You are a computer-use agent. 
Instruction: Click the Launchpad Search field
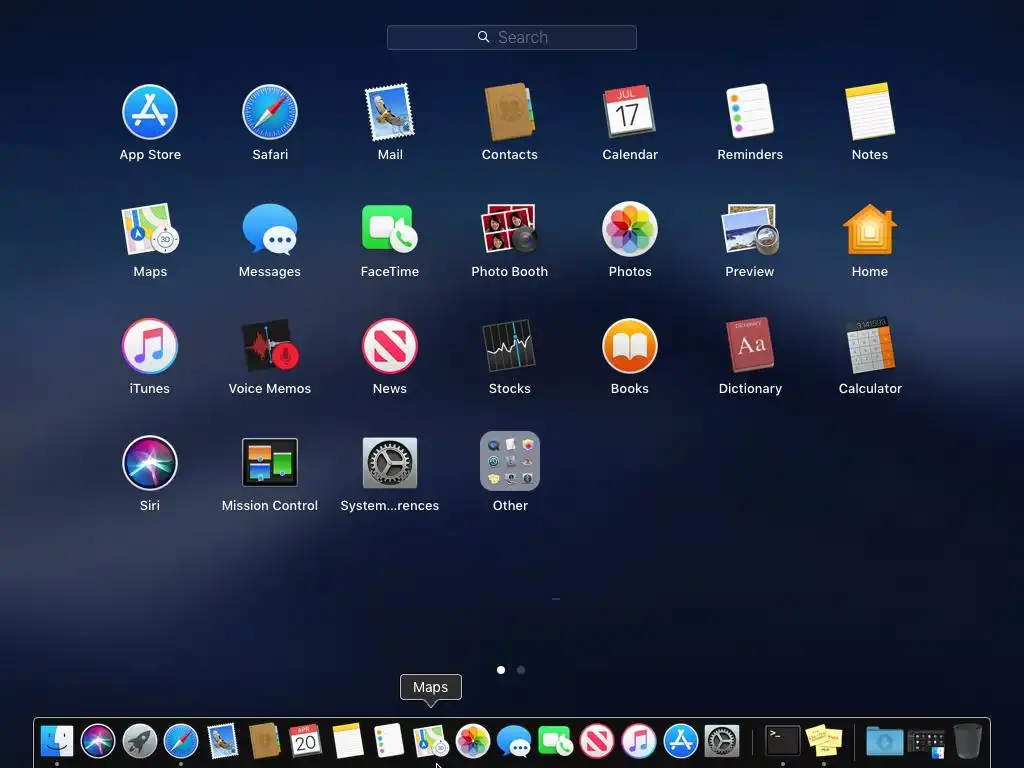click(x=511, y=37)
